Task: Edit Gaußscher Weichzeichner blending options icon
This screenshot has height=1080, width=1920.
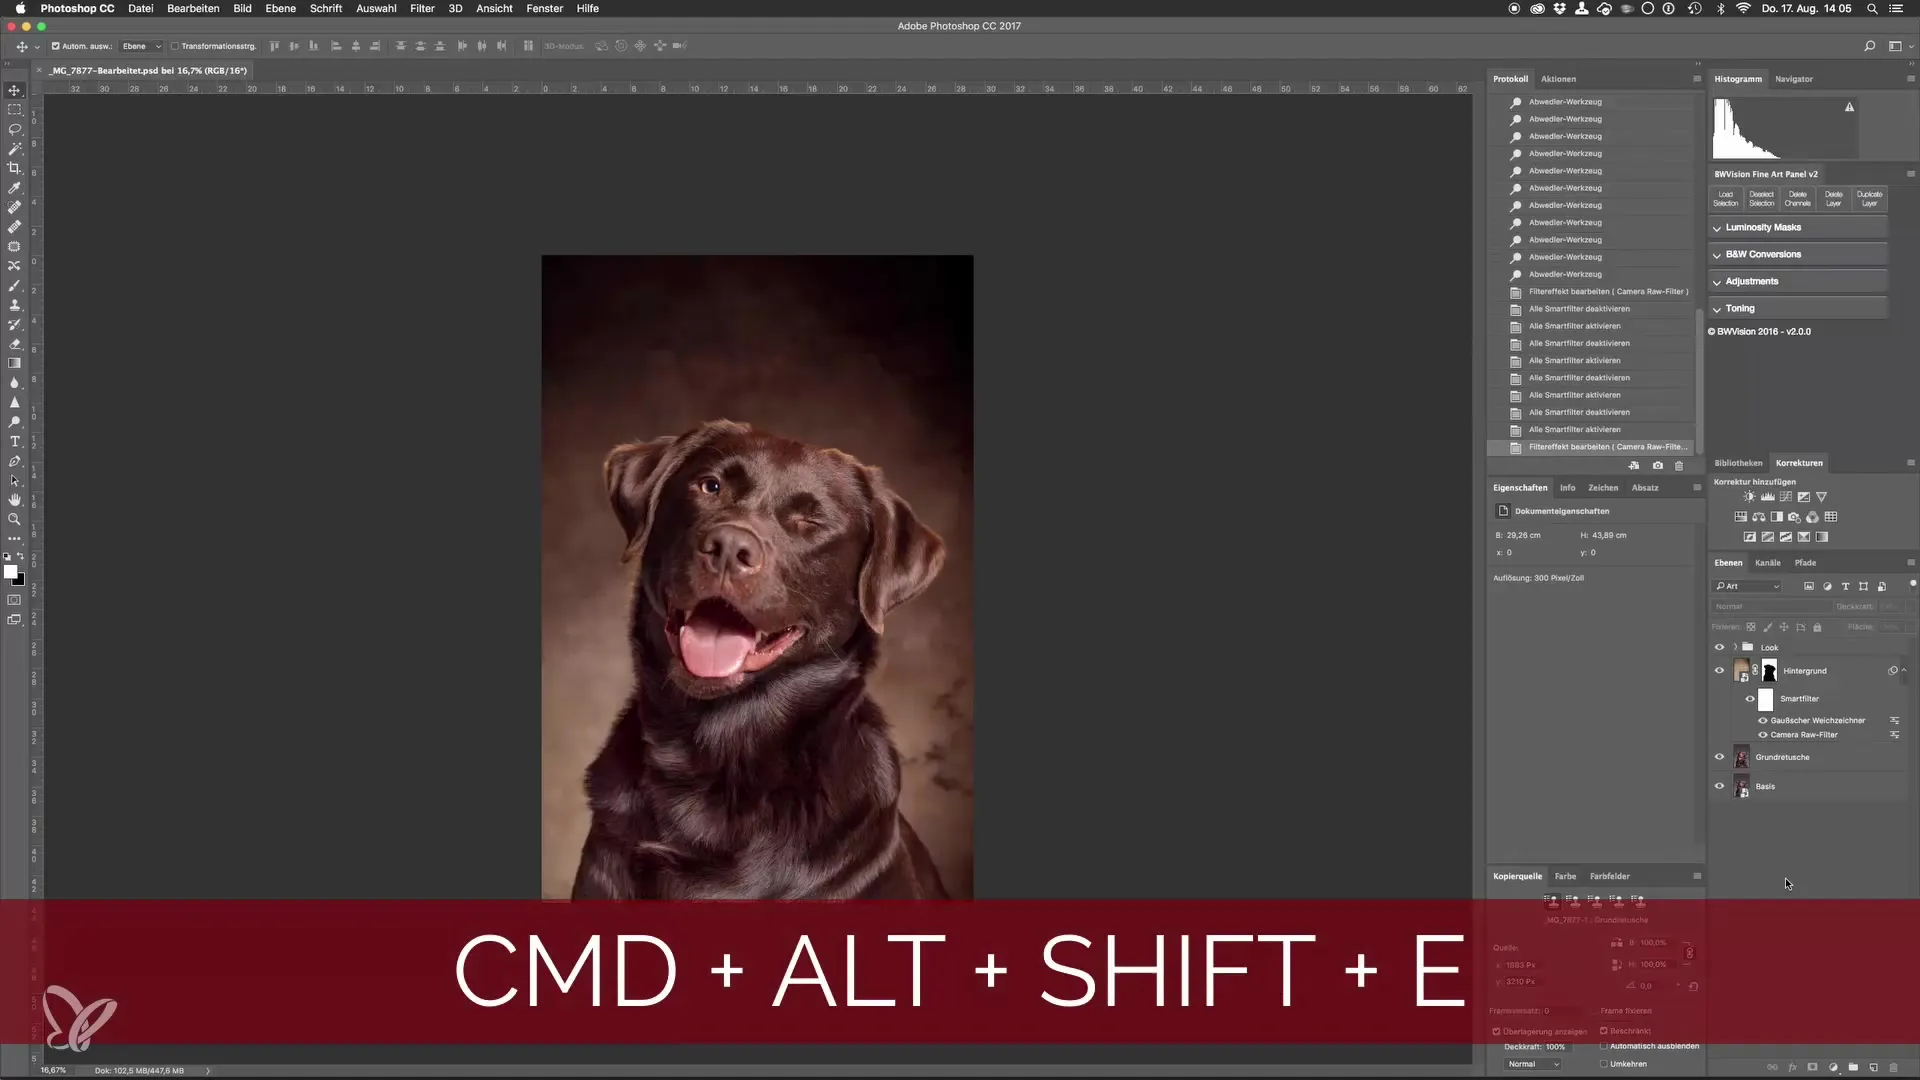Action: click(x=1894, y=720)
